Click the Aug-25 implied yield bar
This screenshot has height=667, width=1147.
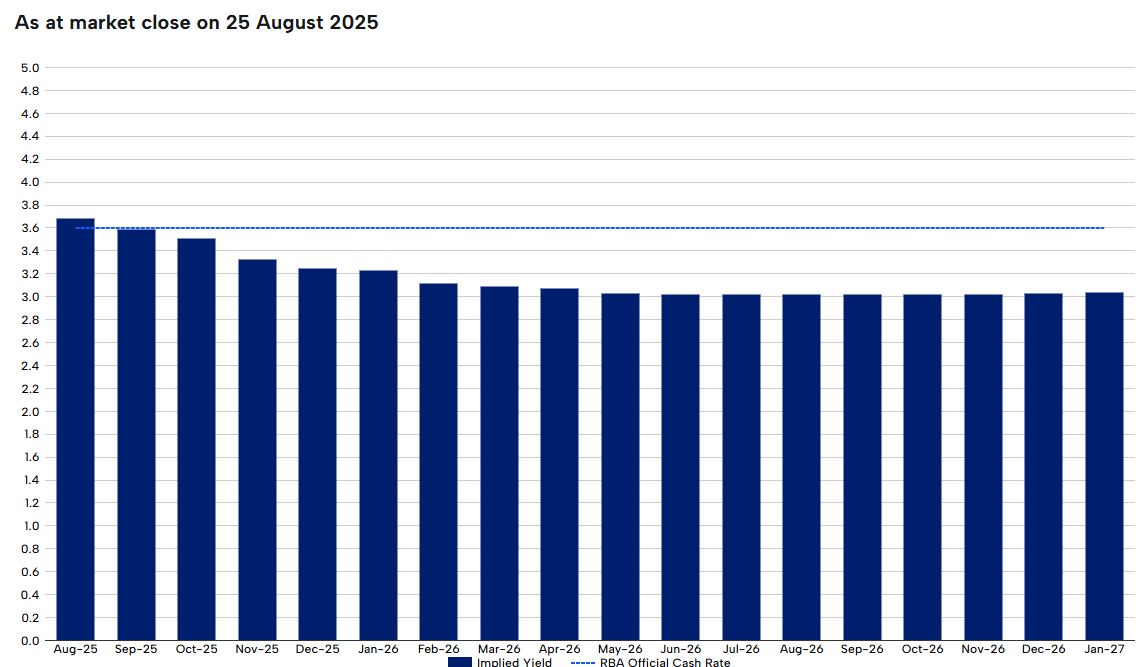click(75, 430)
